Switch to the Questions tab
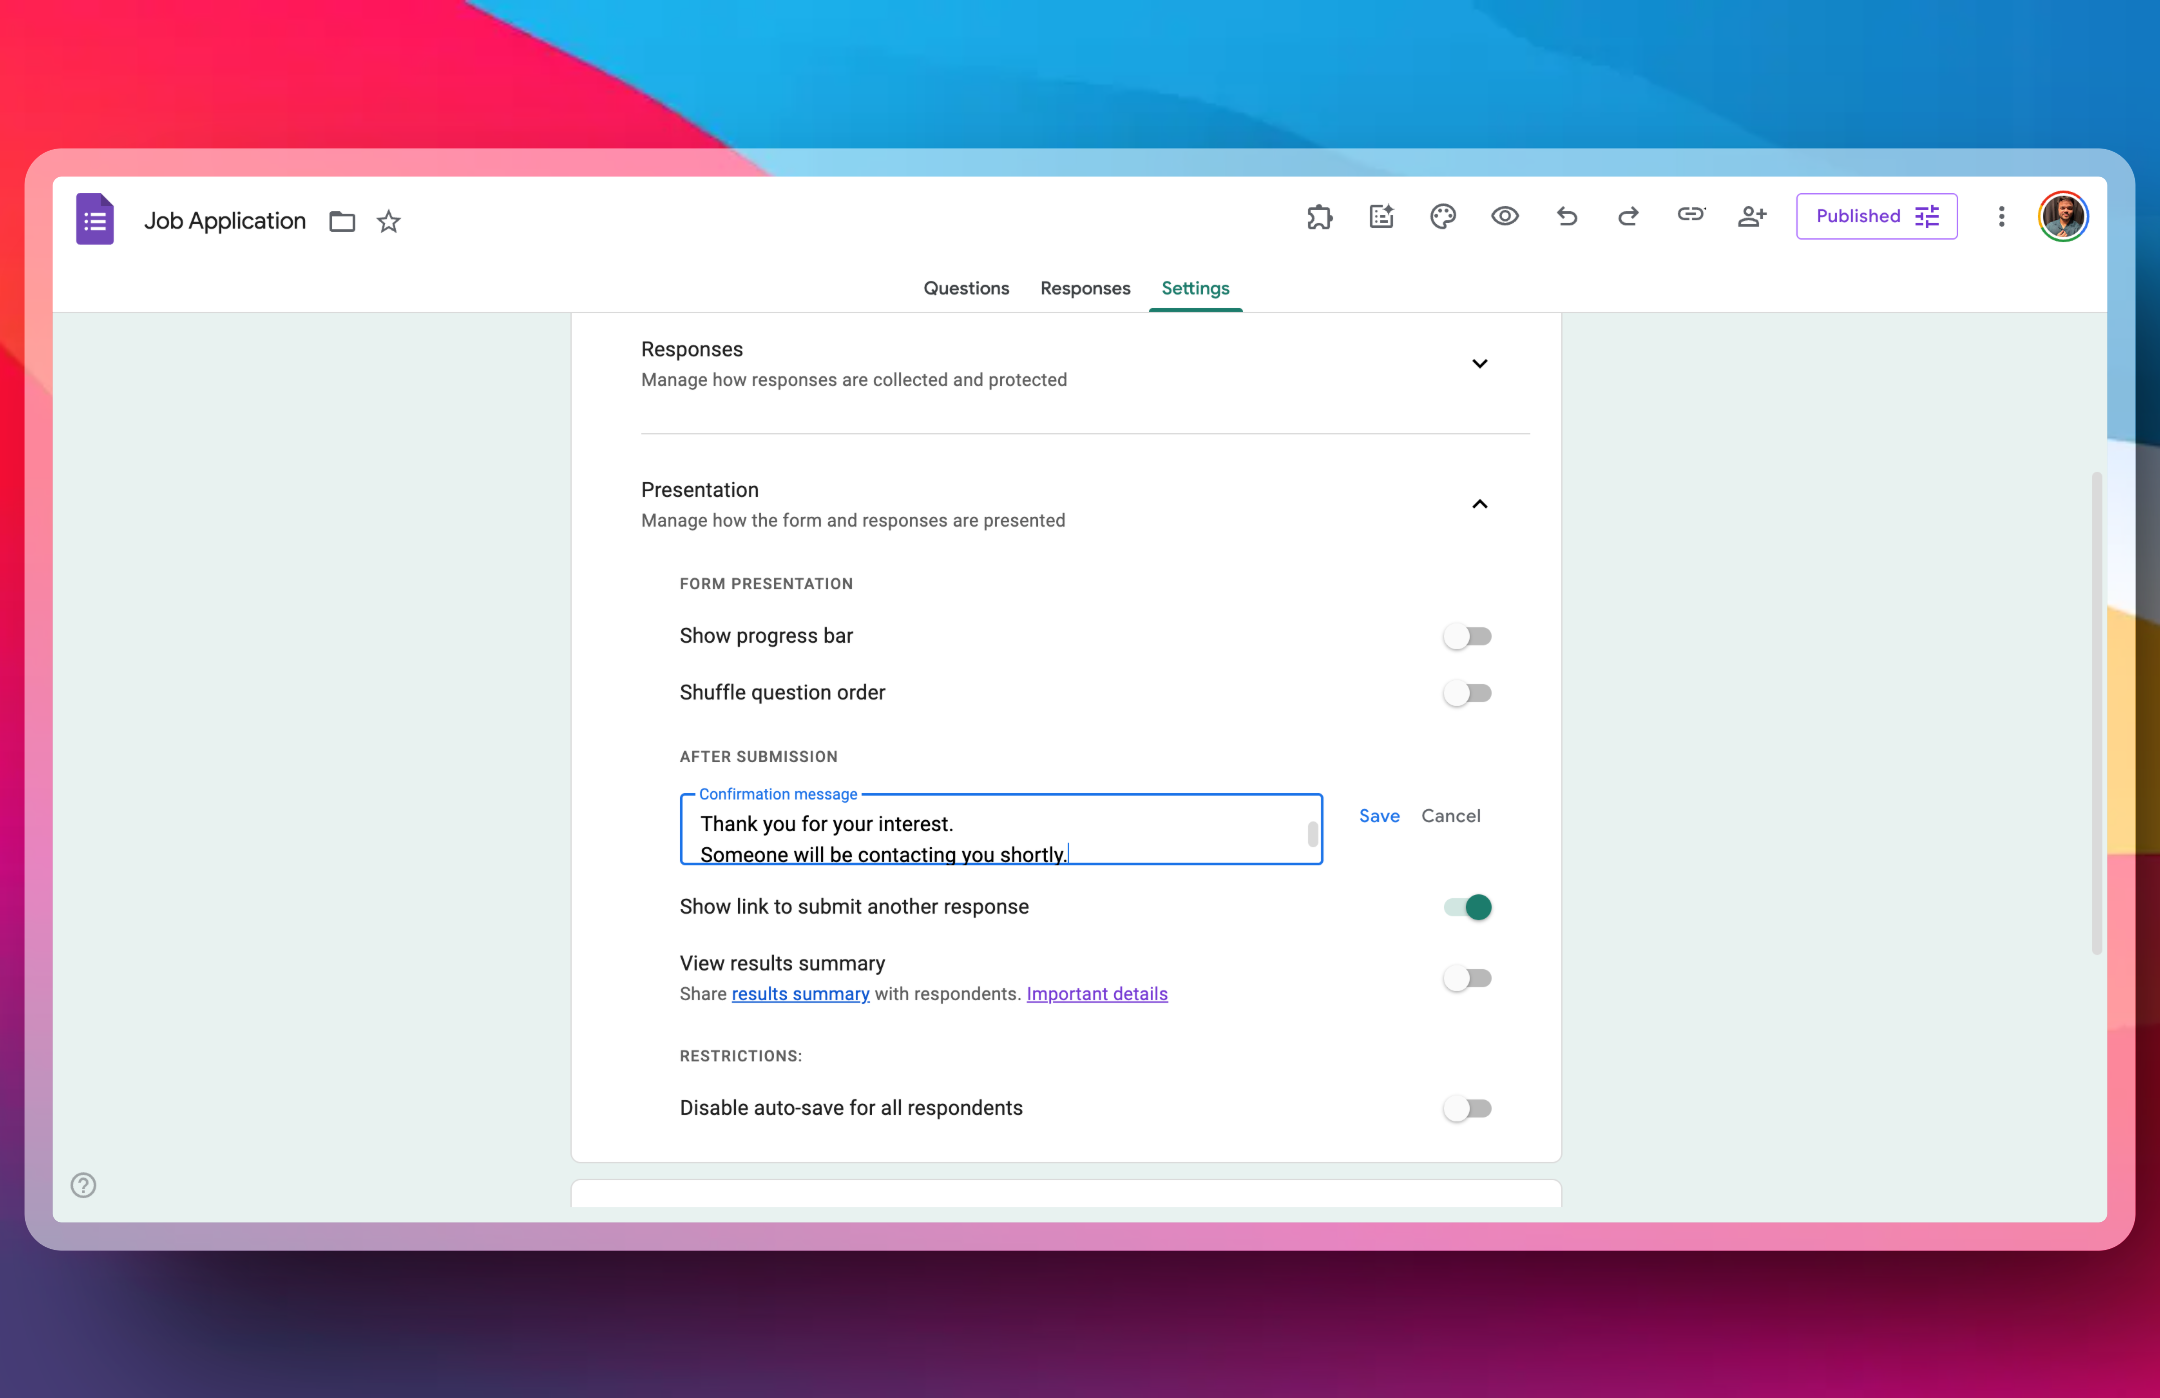 click(x=966, y=288)
